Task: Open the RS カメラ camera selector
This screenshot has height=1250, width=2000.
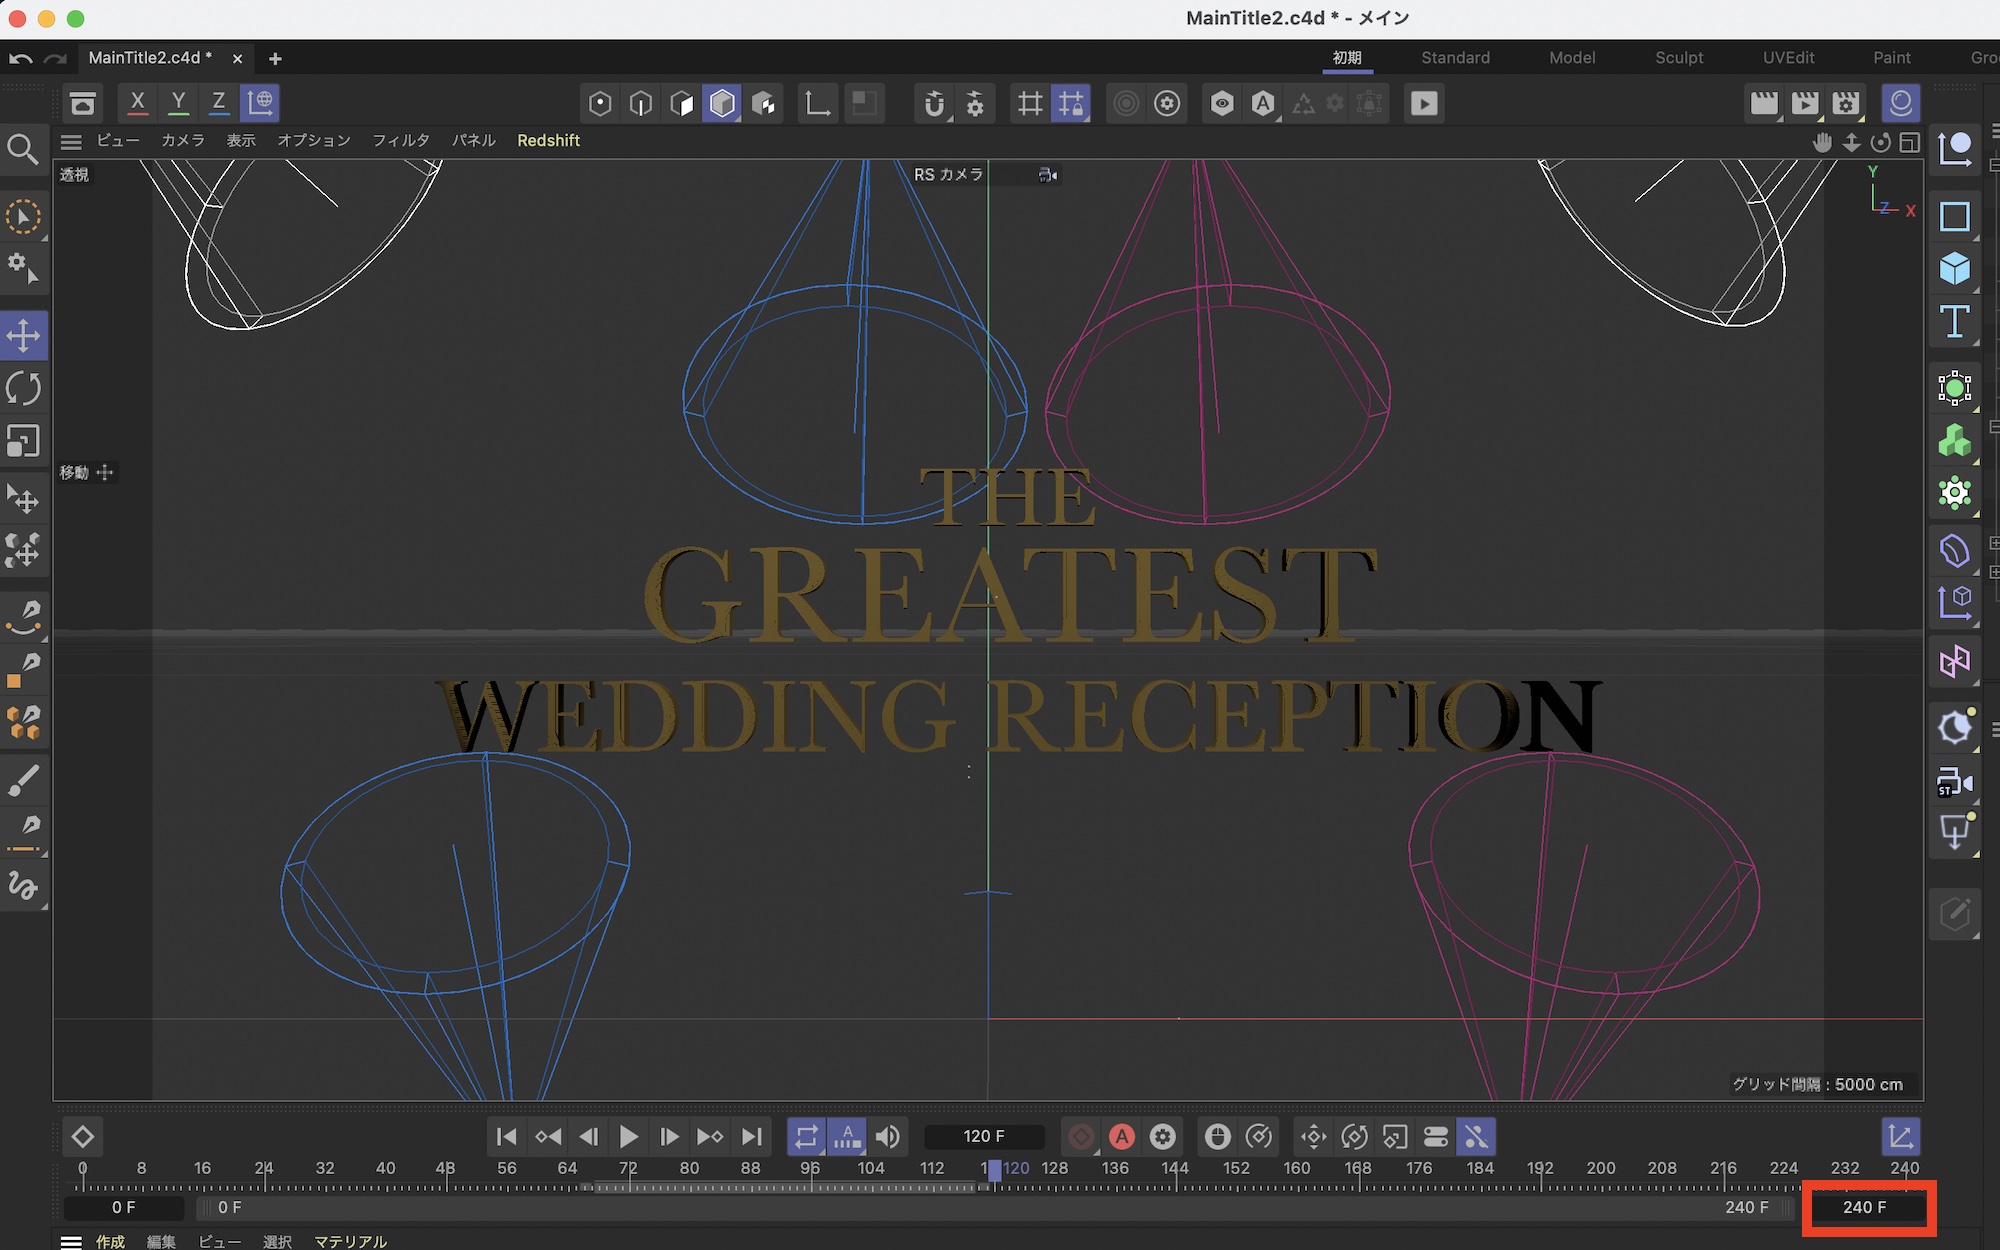Action: (x=949, y=175)
